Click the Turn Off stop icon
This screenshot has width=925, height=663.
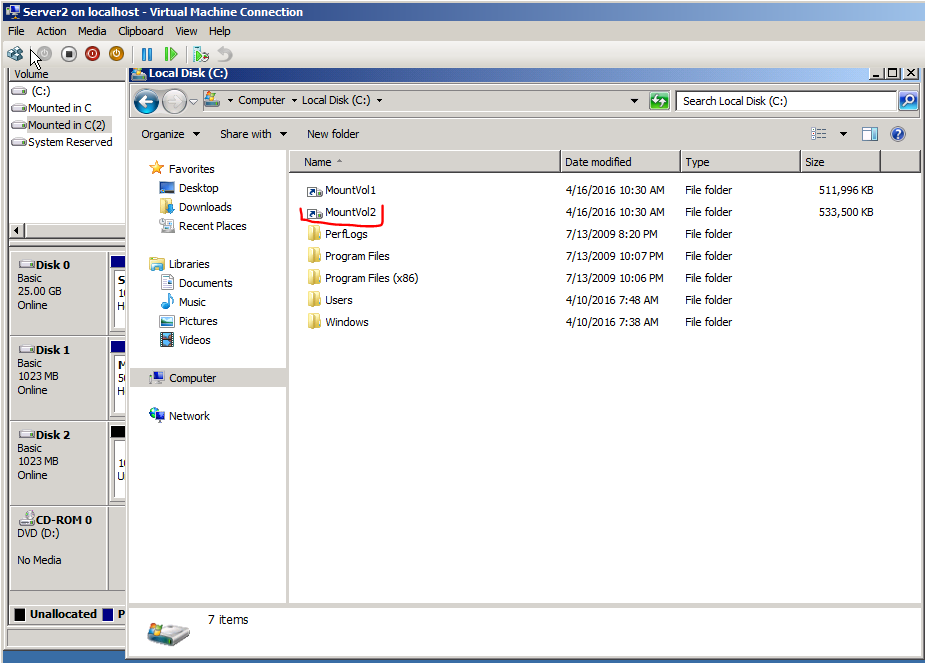[68, 54]
